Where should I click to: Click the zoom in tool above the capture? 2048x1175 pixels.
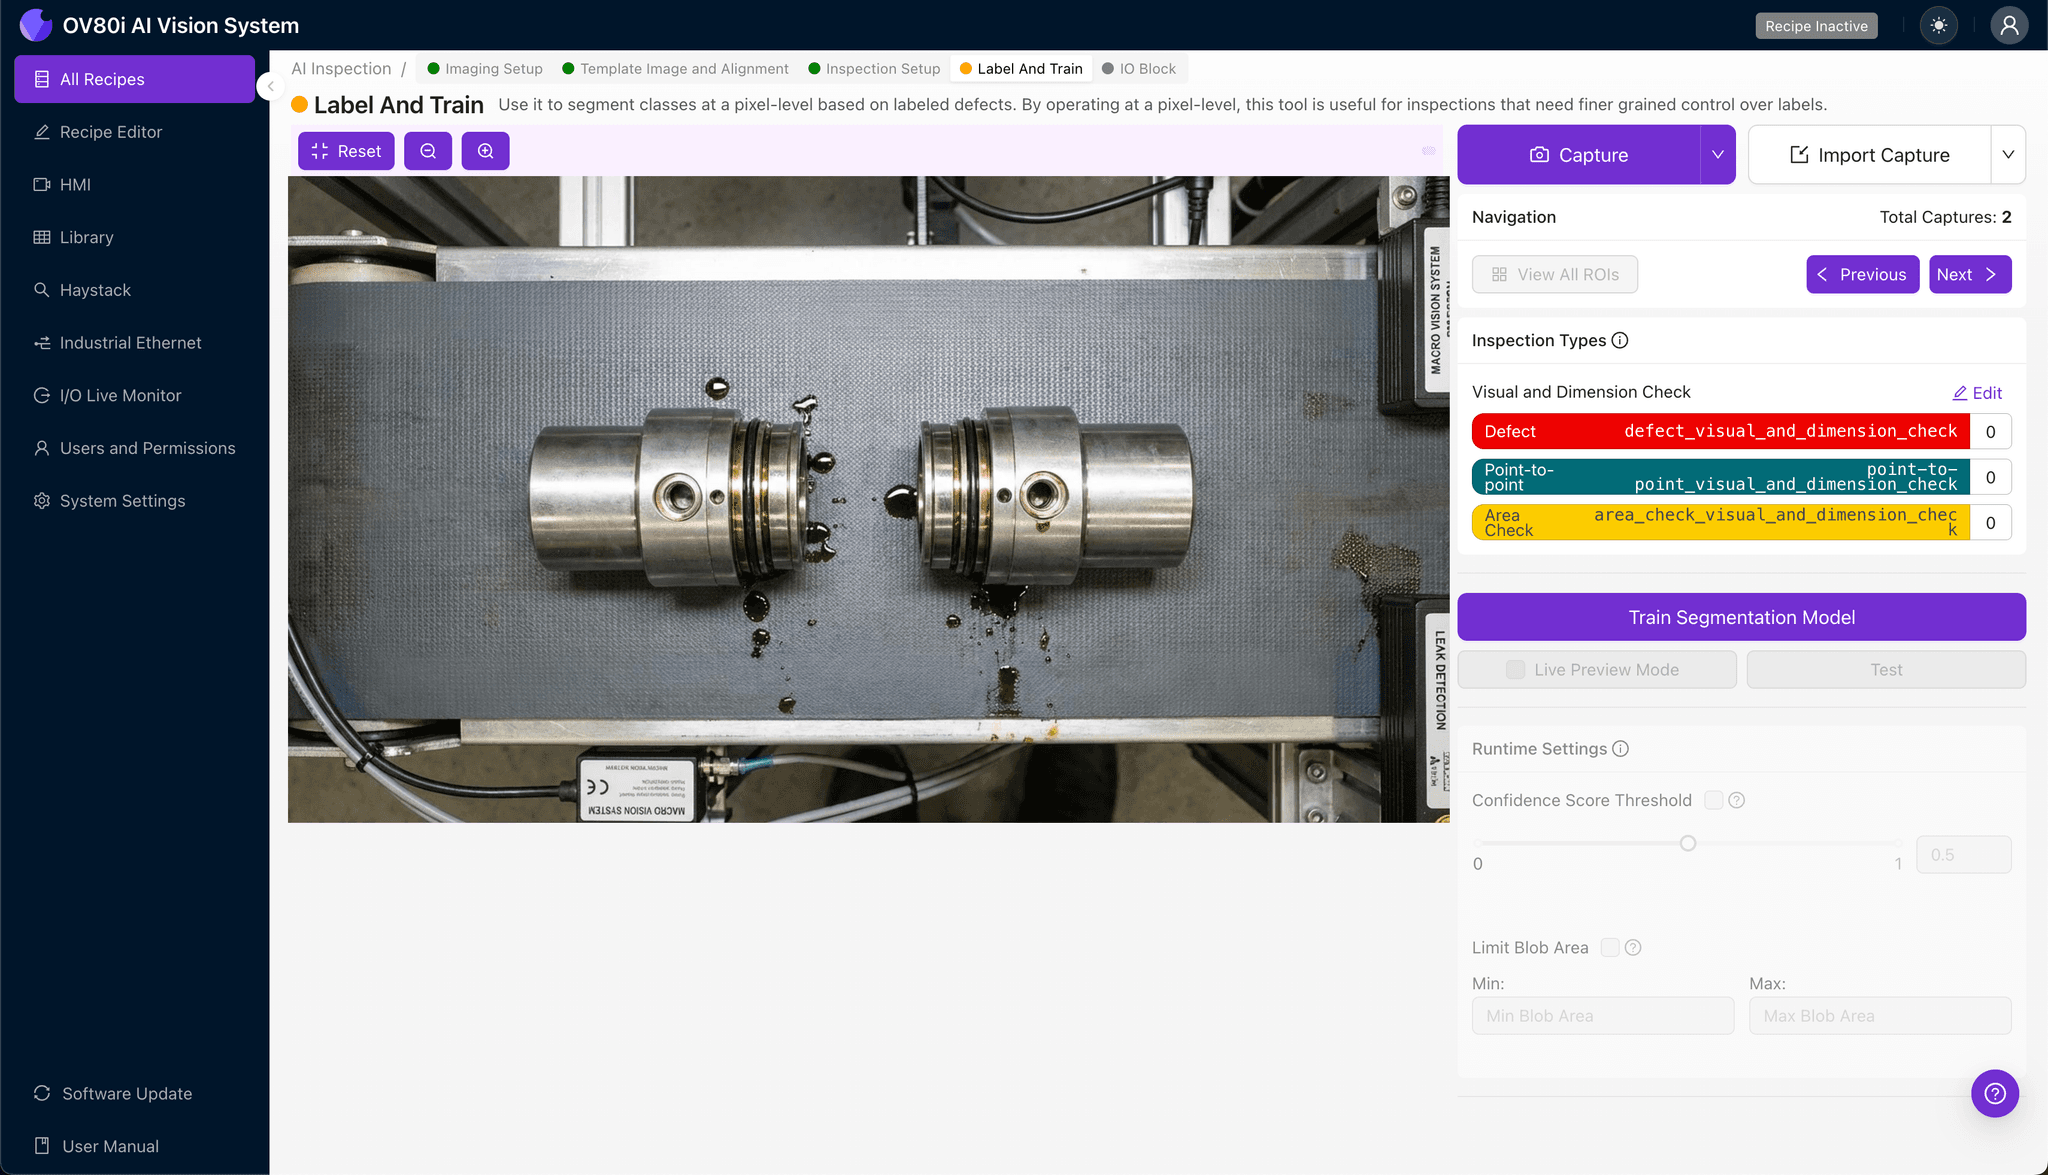[x=486, y=151]
